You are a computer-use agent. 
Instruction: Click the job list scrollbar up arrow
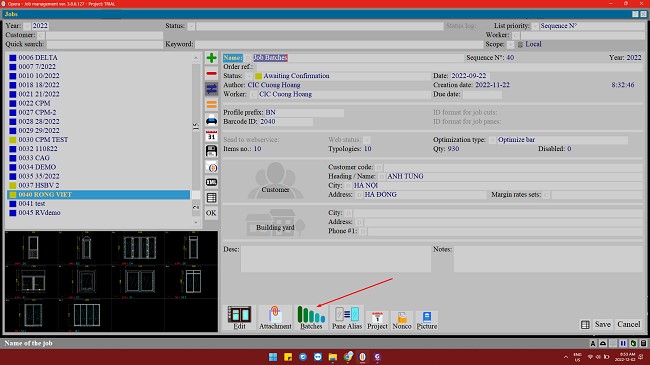coord(196,58)
